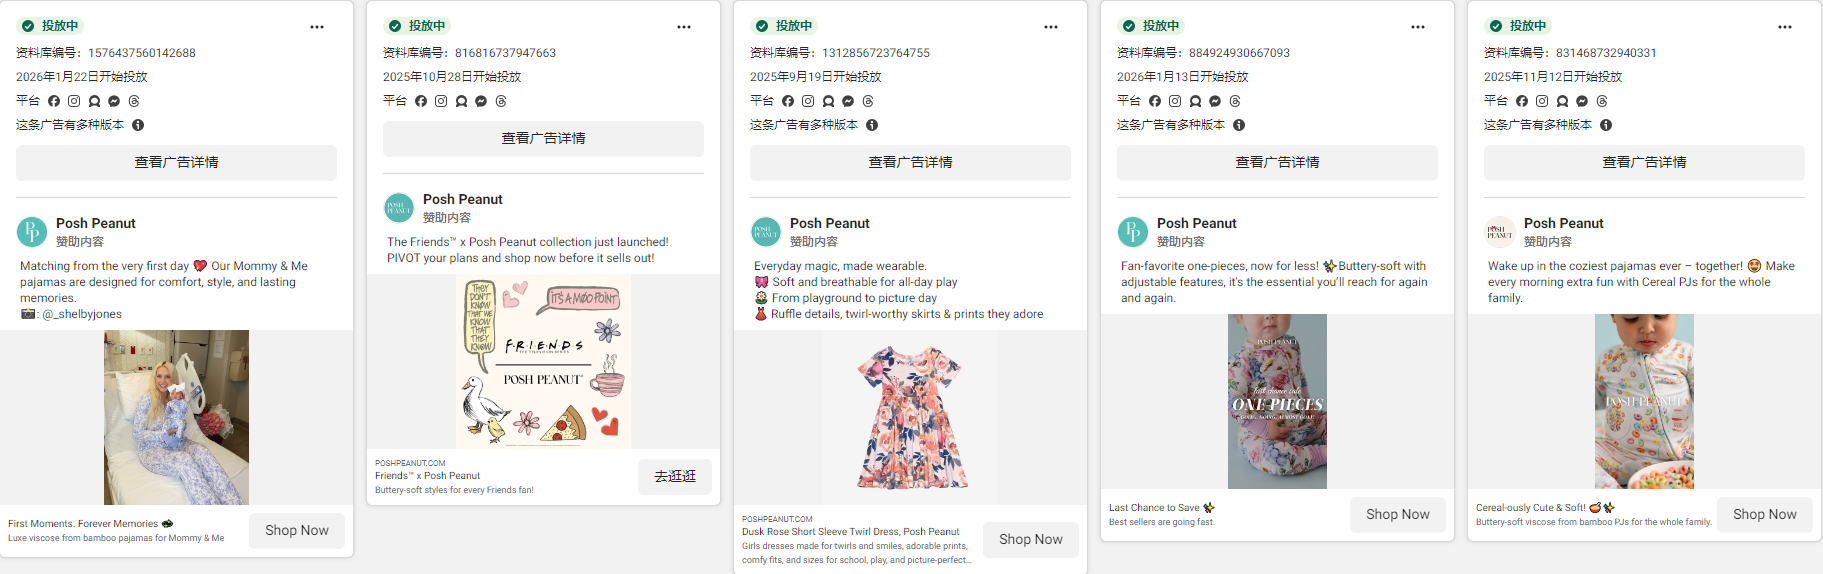Click Posh Peanut avatar on Mommy & Me ad
The width and height of the screenshot is (1823, 574).
click(32, 232)
